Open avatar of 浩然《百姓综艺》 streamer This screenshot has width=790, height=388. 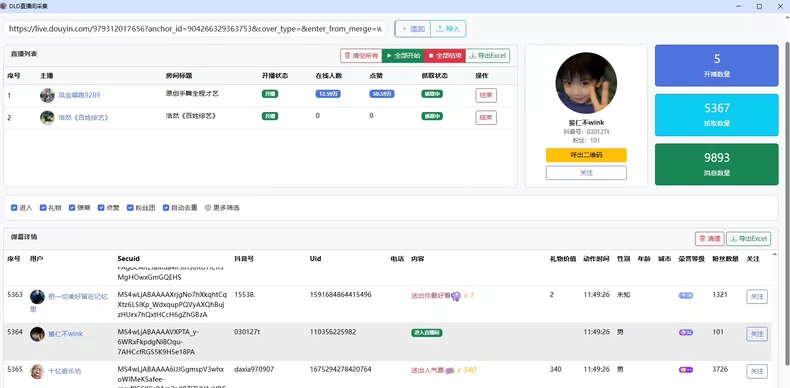click(x=47, y=117)
